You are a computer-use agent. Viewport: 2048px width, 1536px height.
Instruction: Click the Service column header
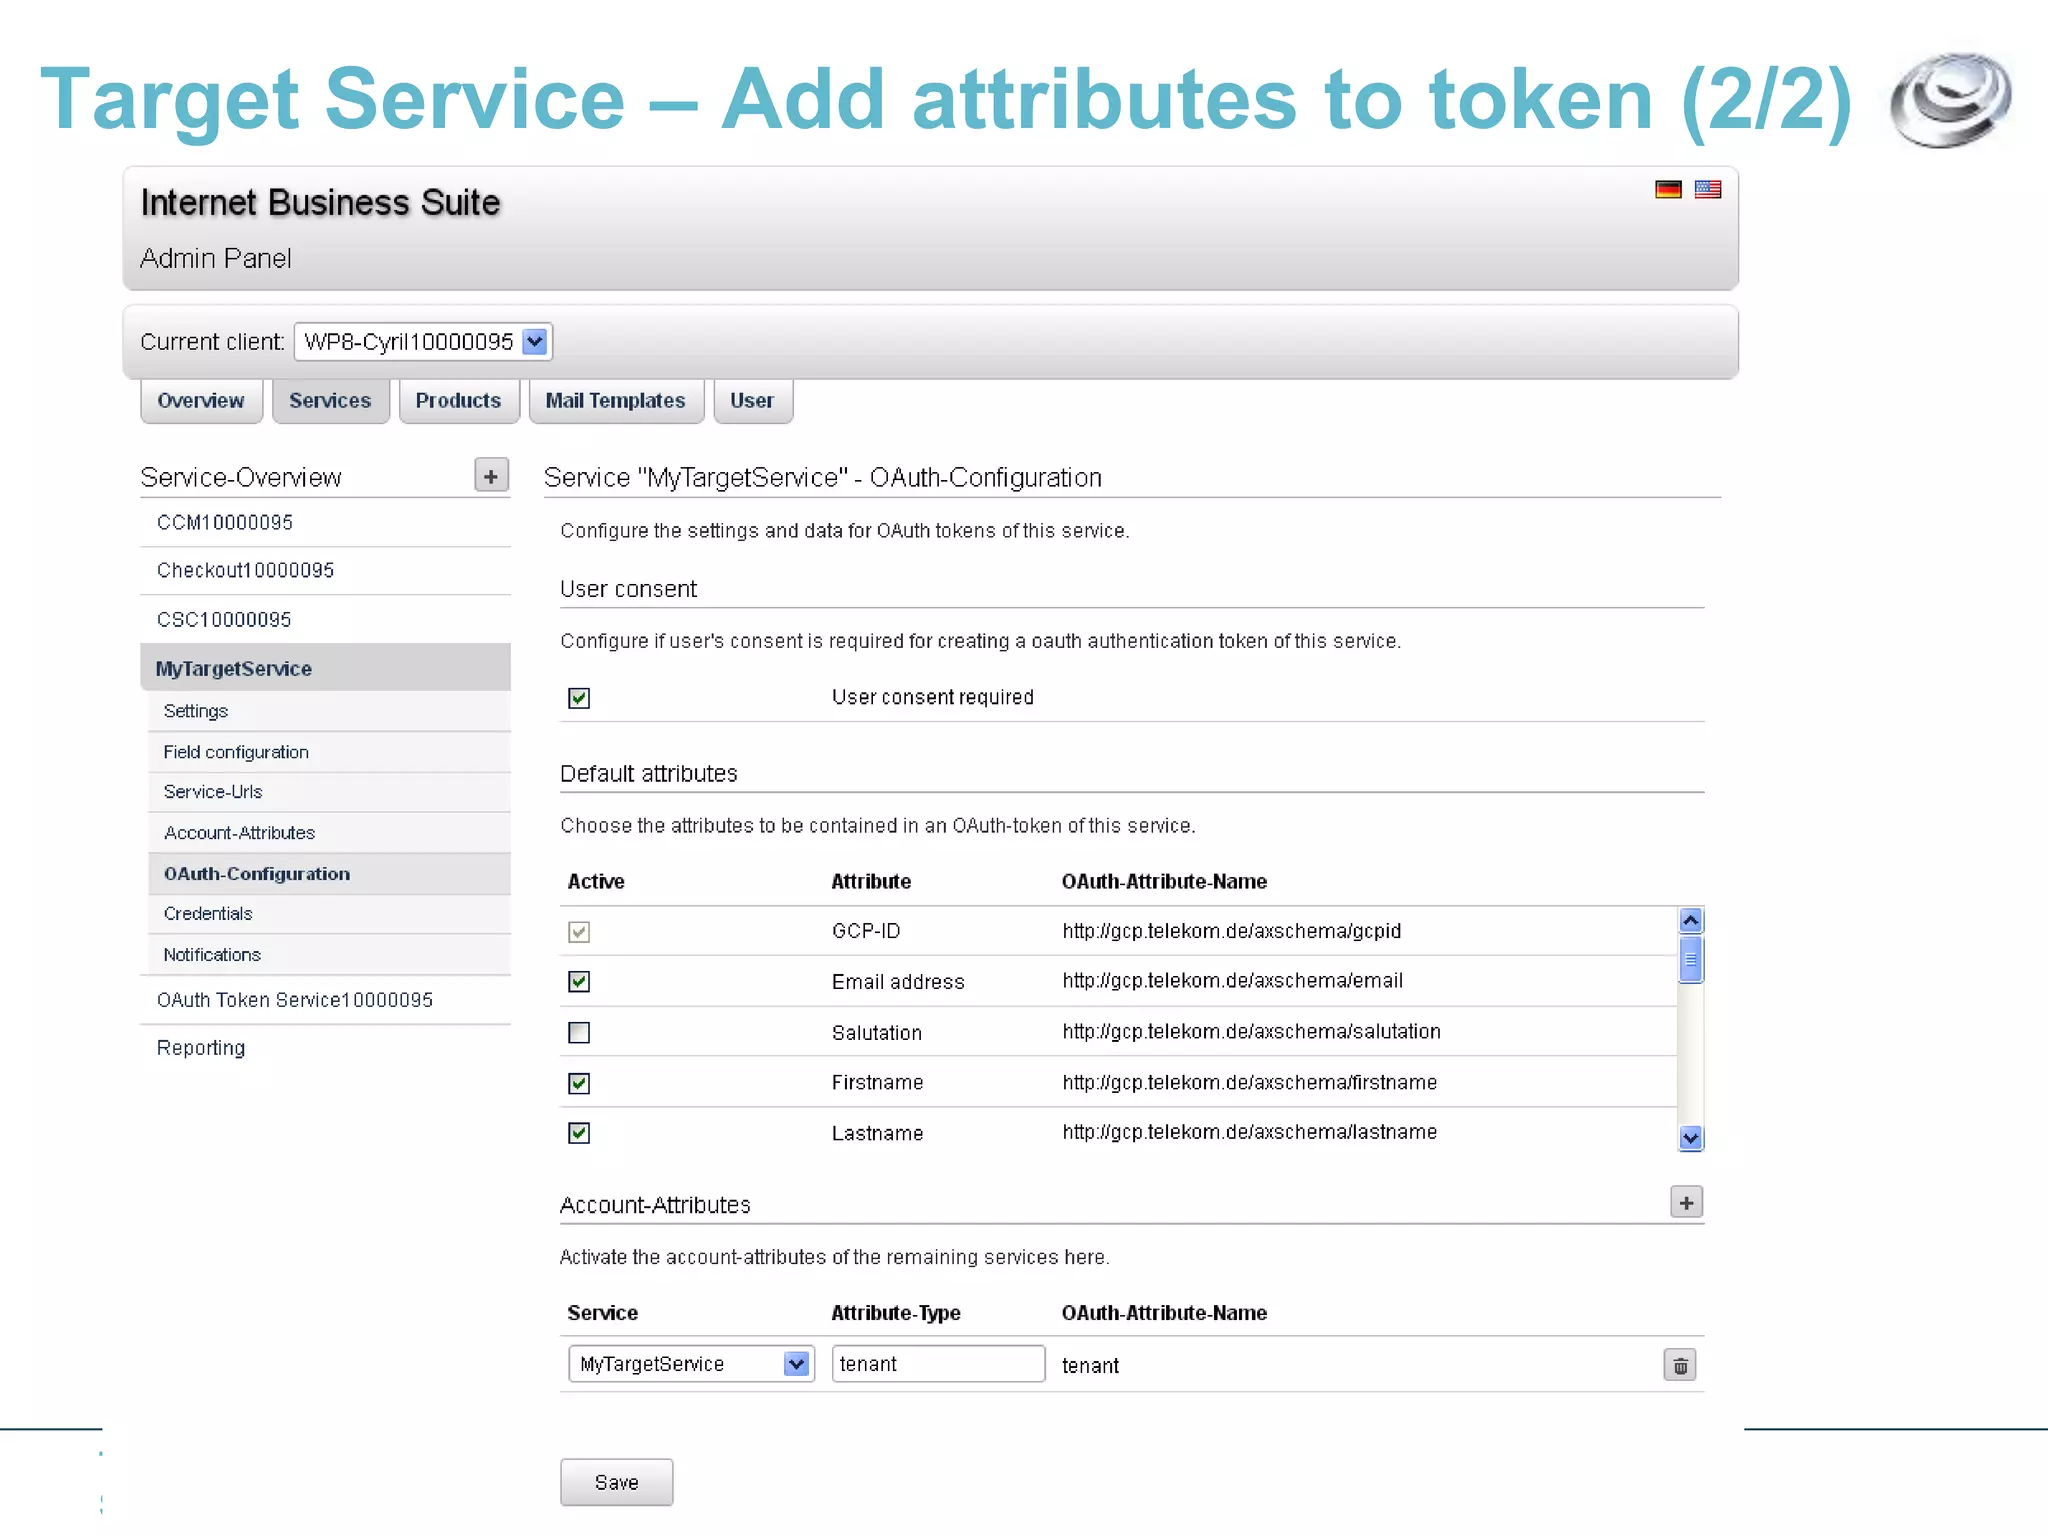pyautogui.click(x=602, y=1313)
